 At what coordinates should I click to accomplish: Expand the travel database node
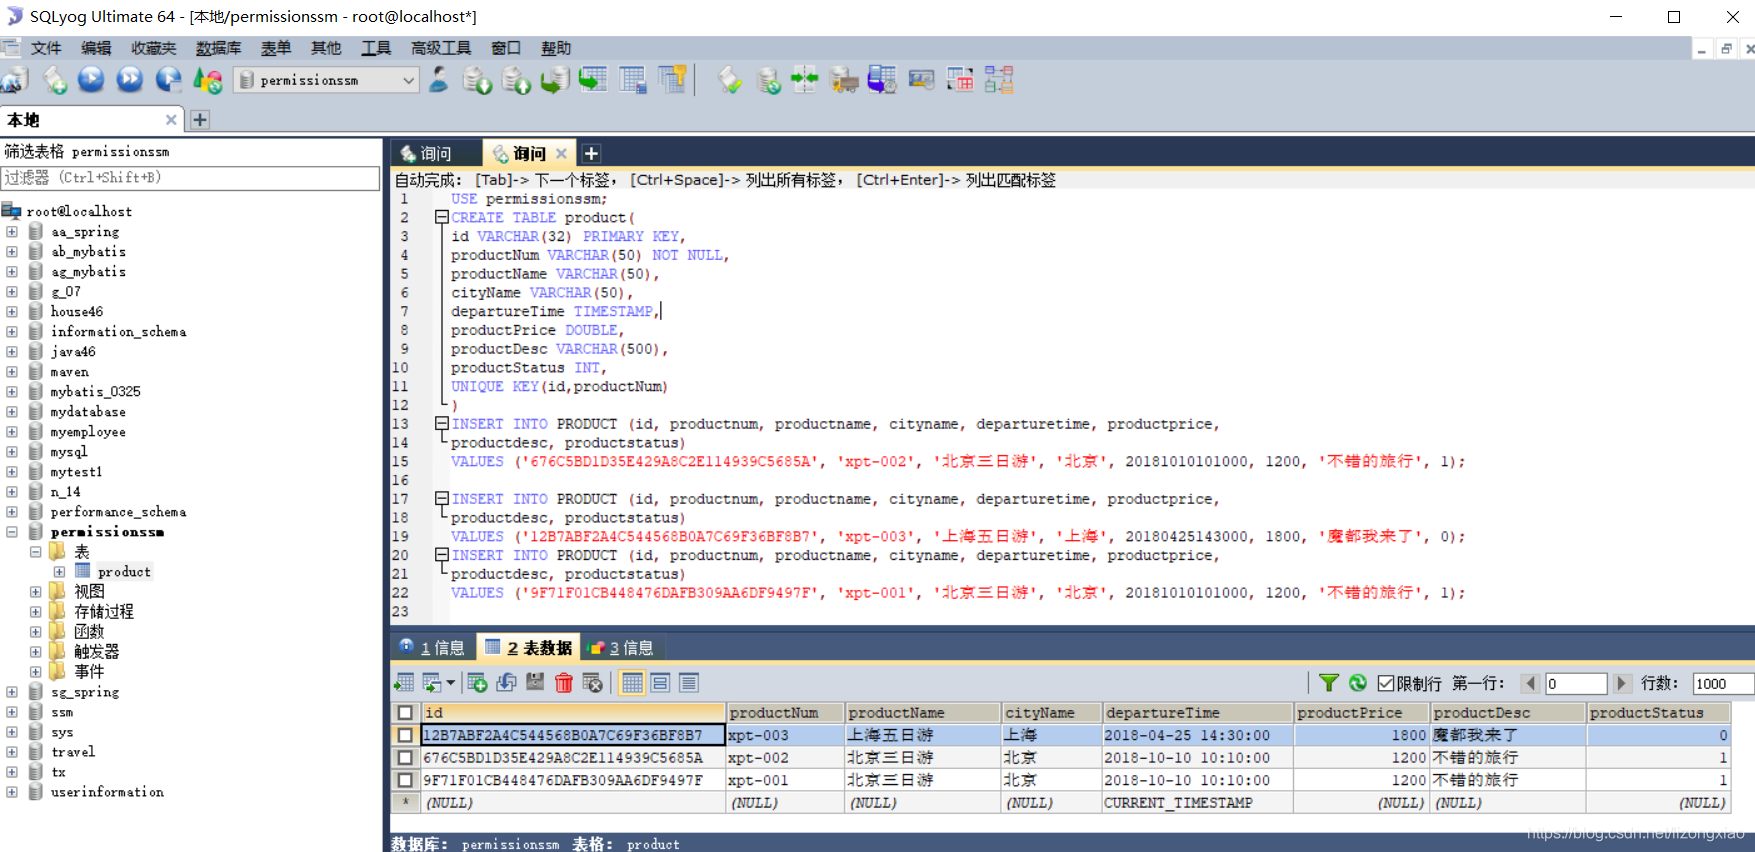12,751
